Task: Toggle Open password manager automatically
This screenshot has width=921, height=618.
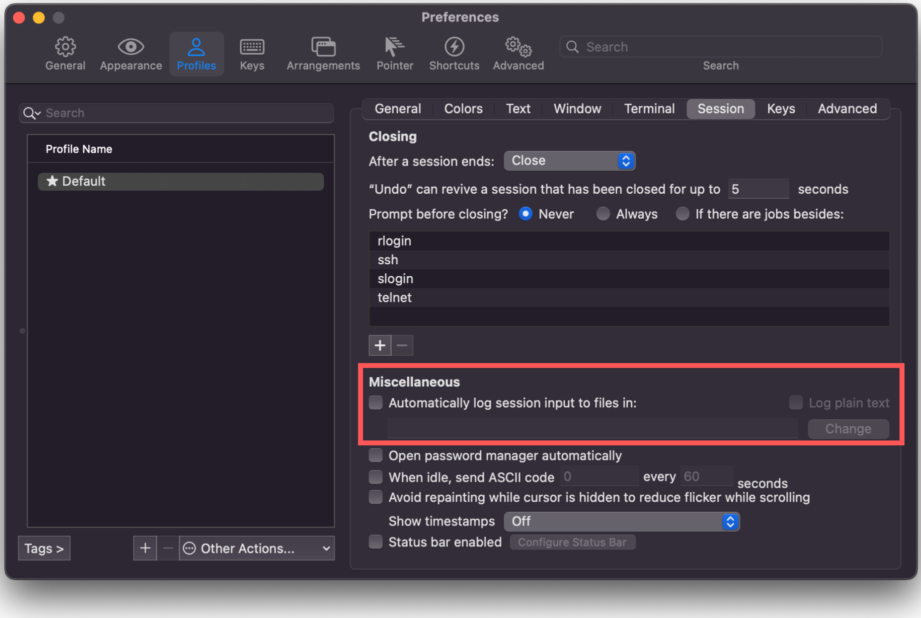Action: tap(376, 456)
